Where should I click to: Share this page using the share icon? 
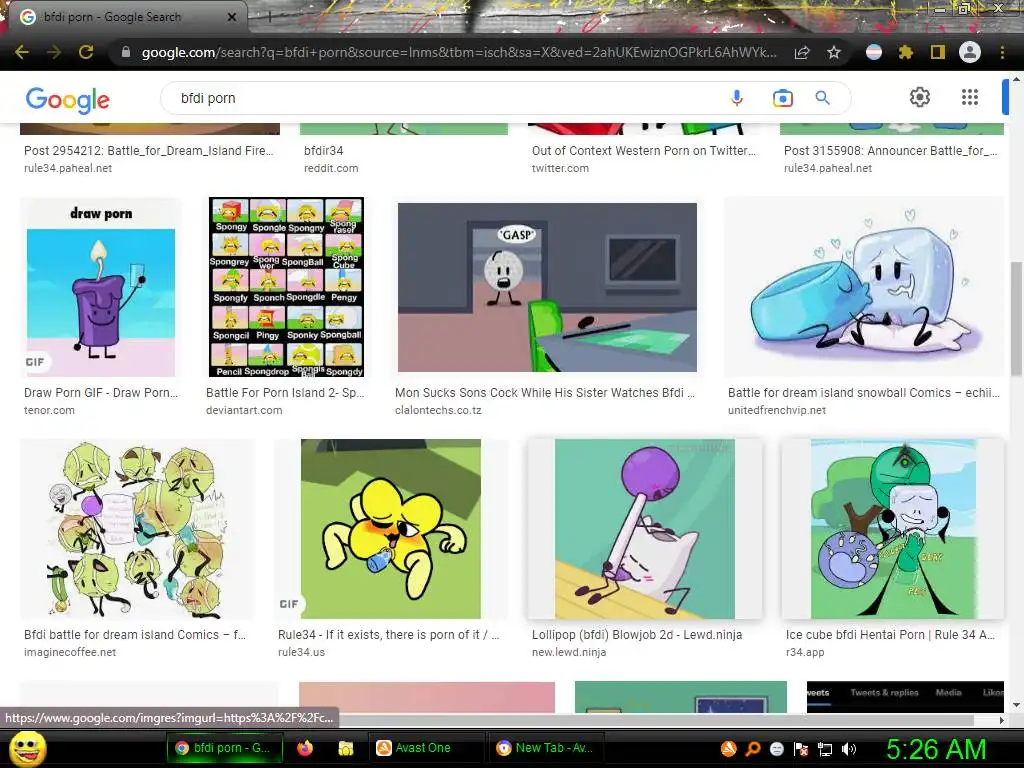click(x=802, y=52)
